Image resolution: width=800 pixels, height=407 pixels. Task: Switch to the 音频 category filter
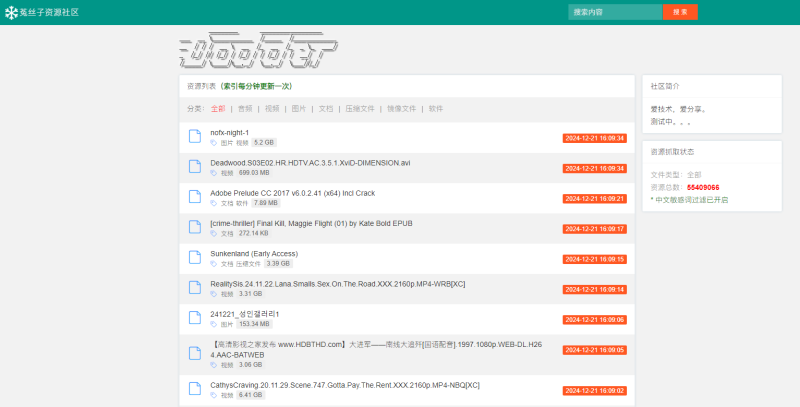click(245, 108)
